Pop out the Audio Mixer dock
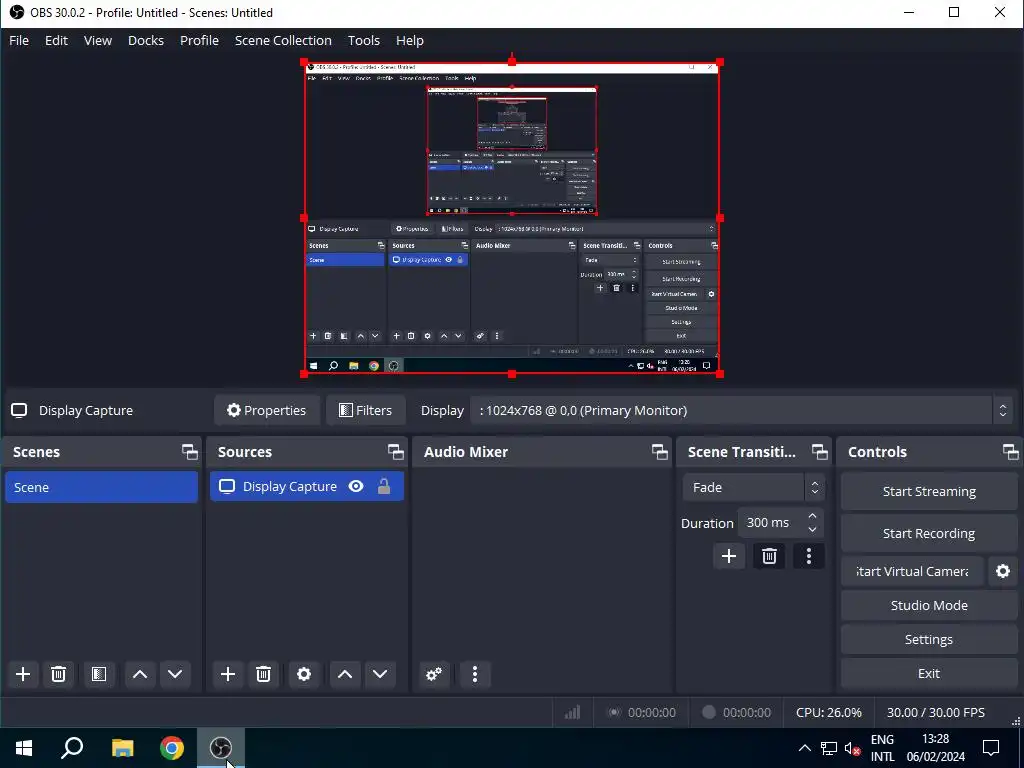The width and height of the screenshot is (1024, 768). [x=660, y=452]
